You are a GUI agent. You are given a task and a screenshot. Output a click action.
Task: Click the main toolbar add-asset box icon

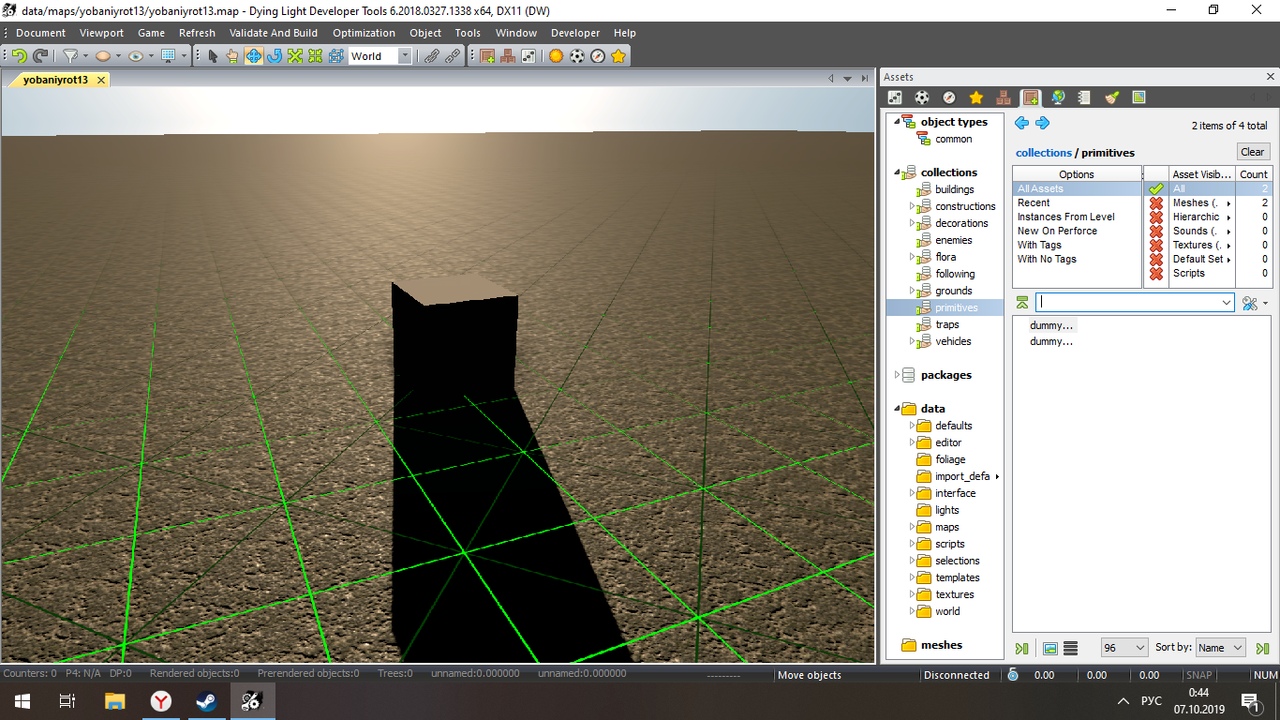pyautogui.click(x=488, y=56)
